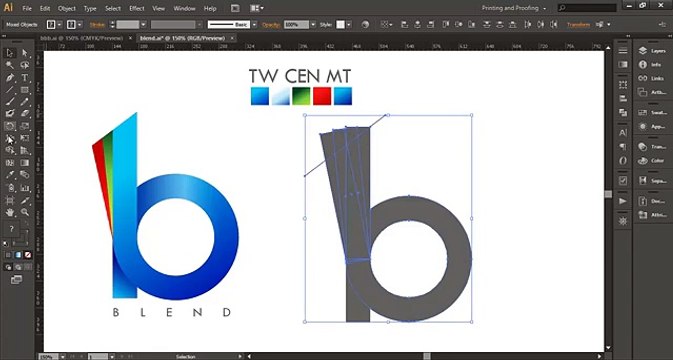Open the stroke weight dropdown
Image resolution: width=673 pixels, height=360 pixels.
coord(143,25)
